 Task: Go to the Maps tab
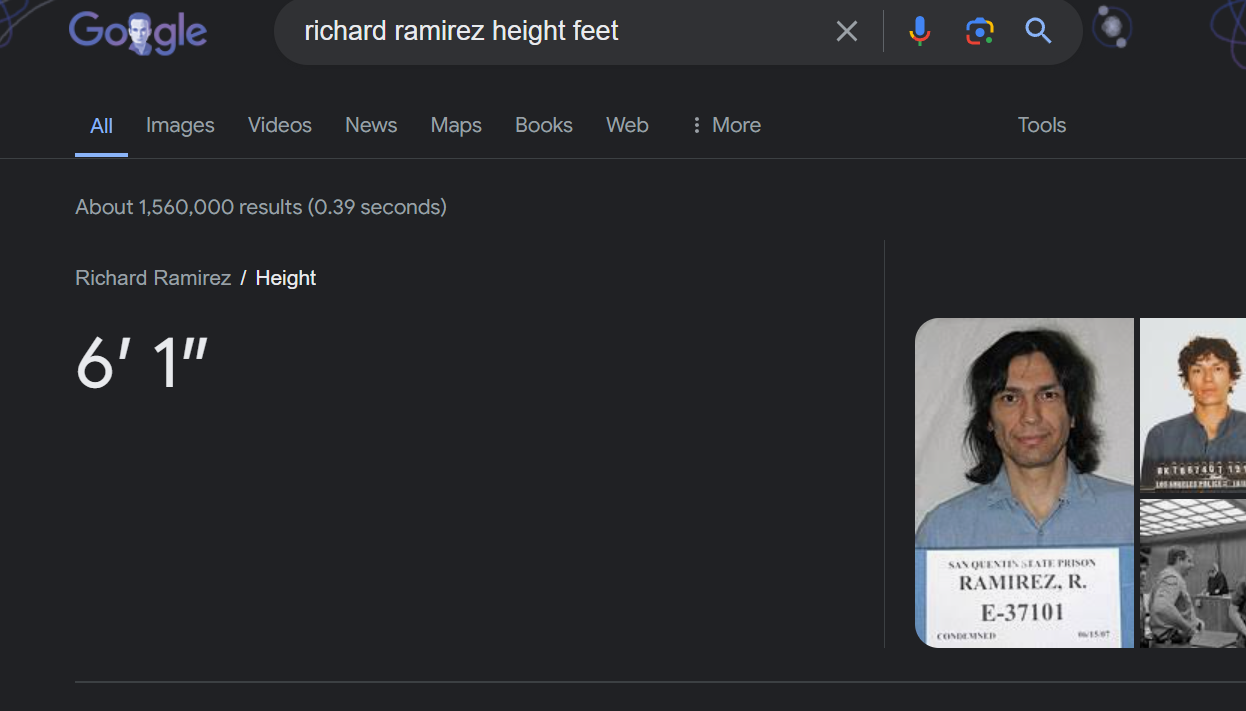[x=456, y=125]
